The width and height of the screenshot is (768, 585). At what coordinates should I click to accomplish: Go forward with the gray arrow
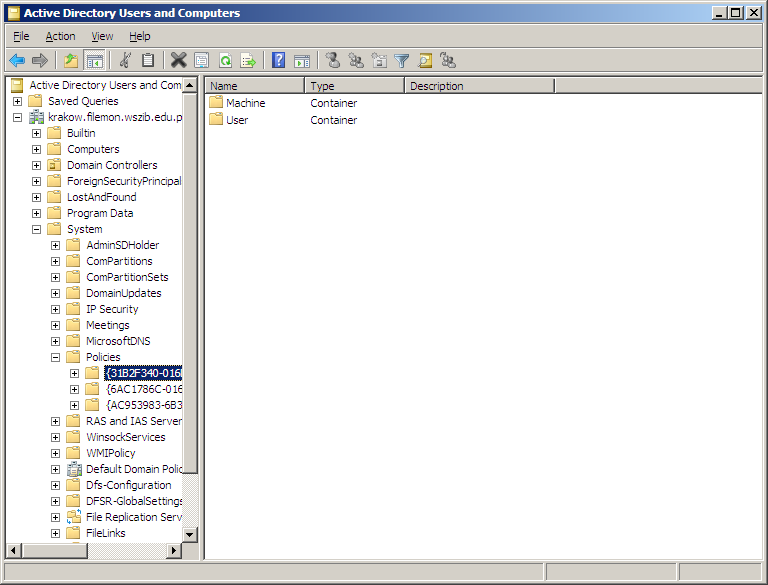[40, 61]
